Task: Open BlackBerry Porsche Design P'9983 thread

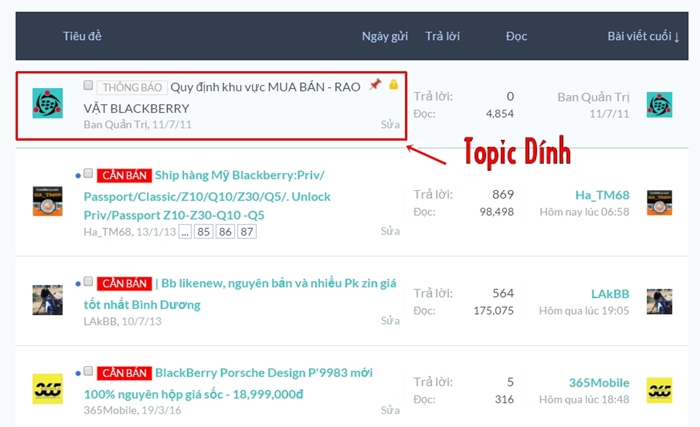Action: point(228,384)
